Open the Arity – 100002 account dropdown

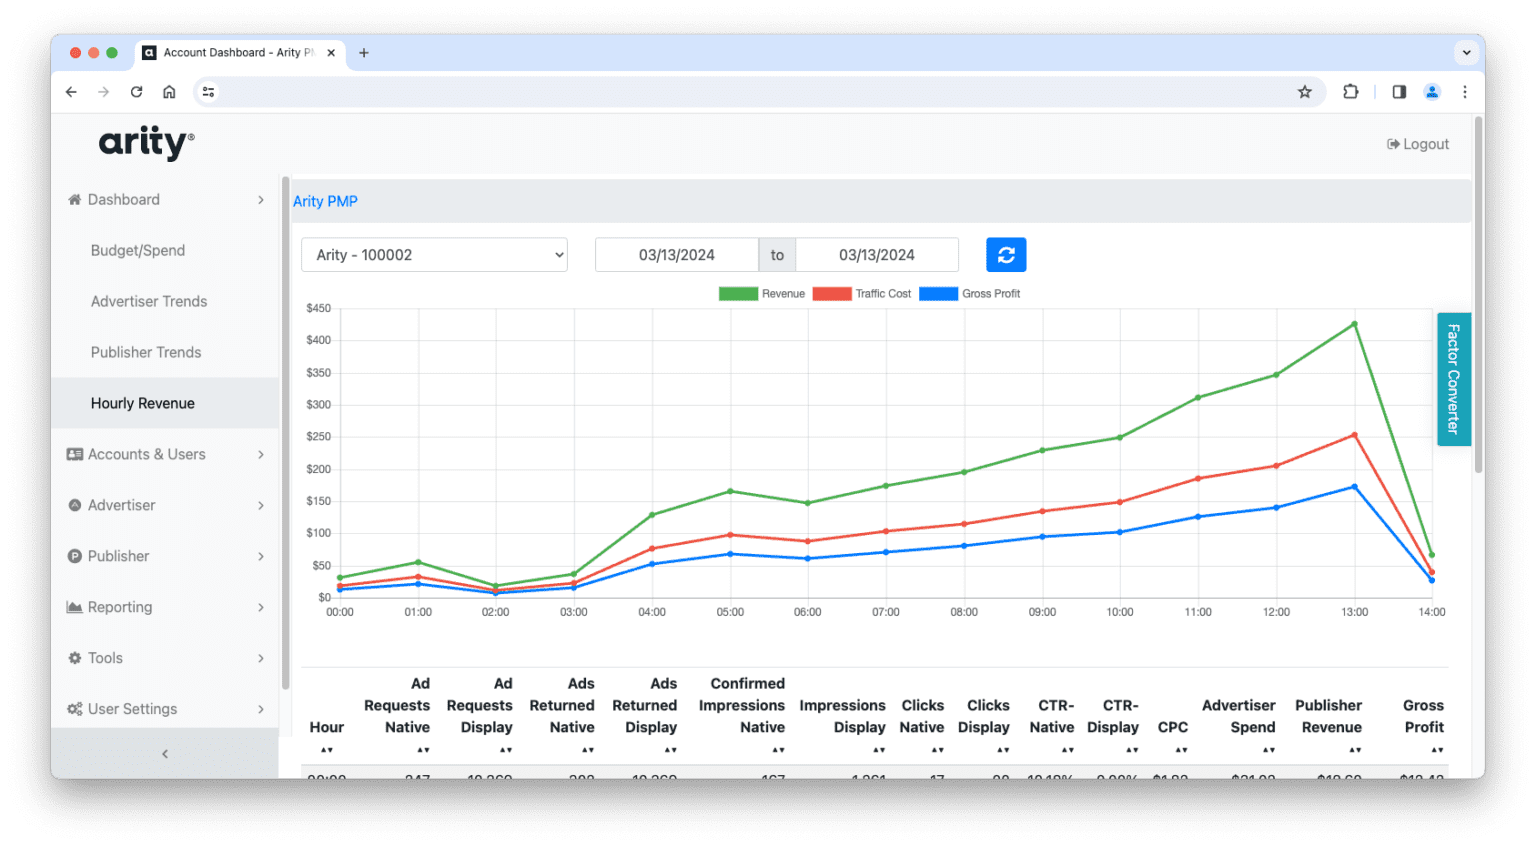pos(434,254)
